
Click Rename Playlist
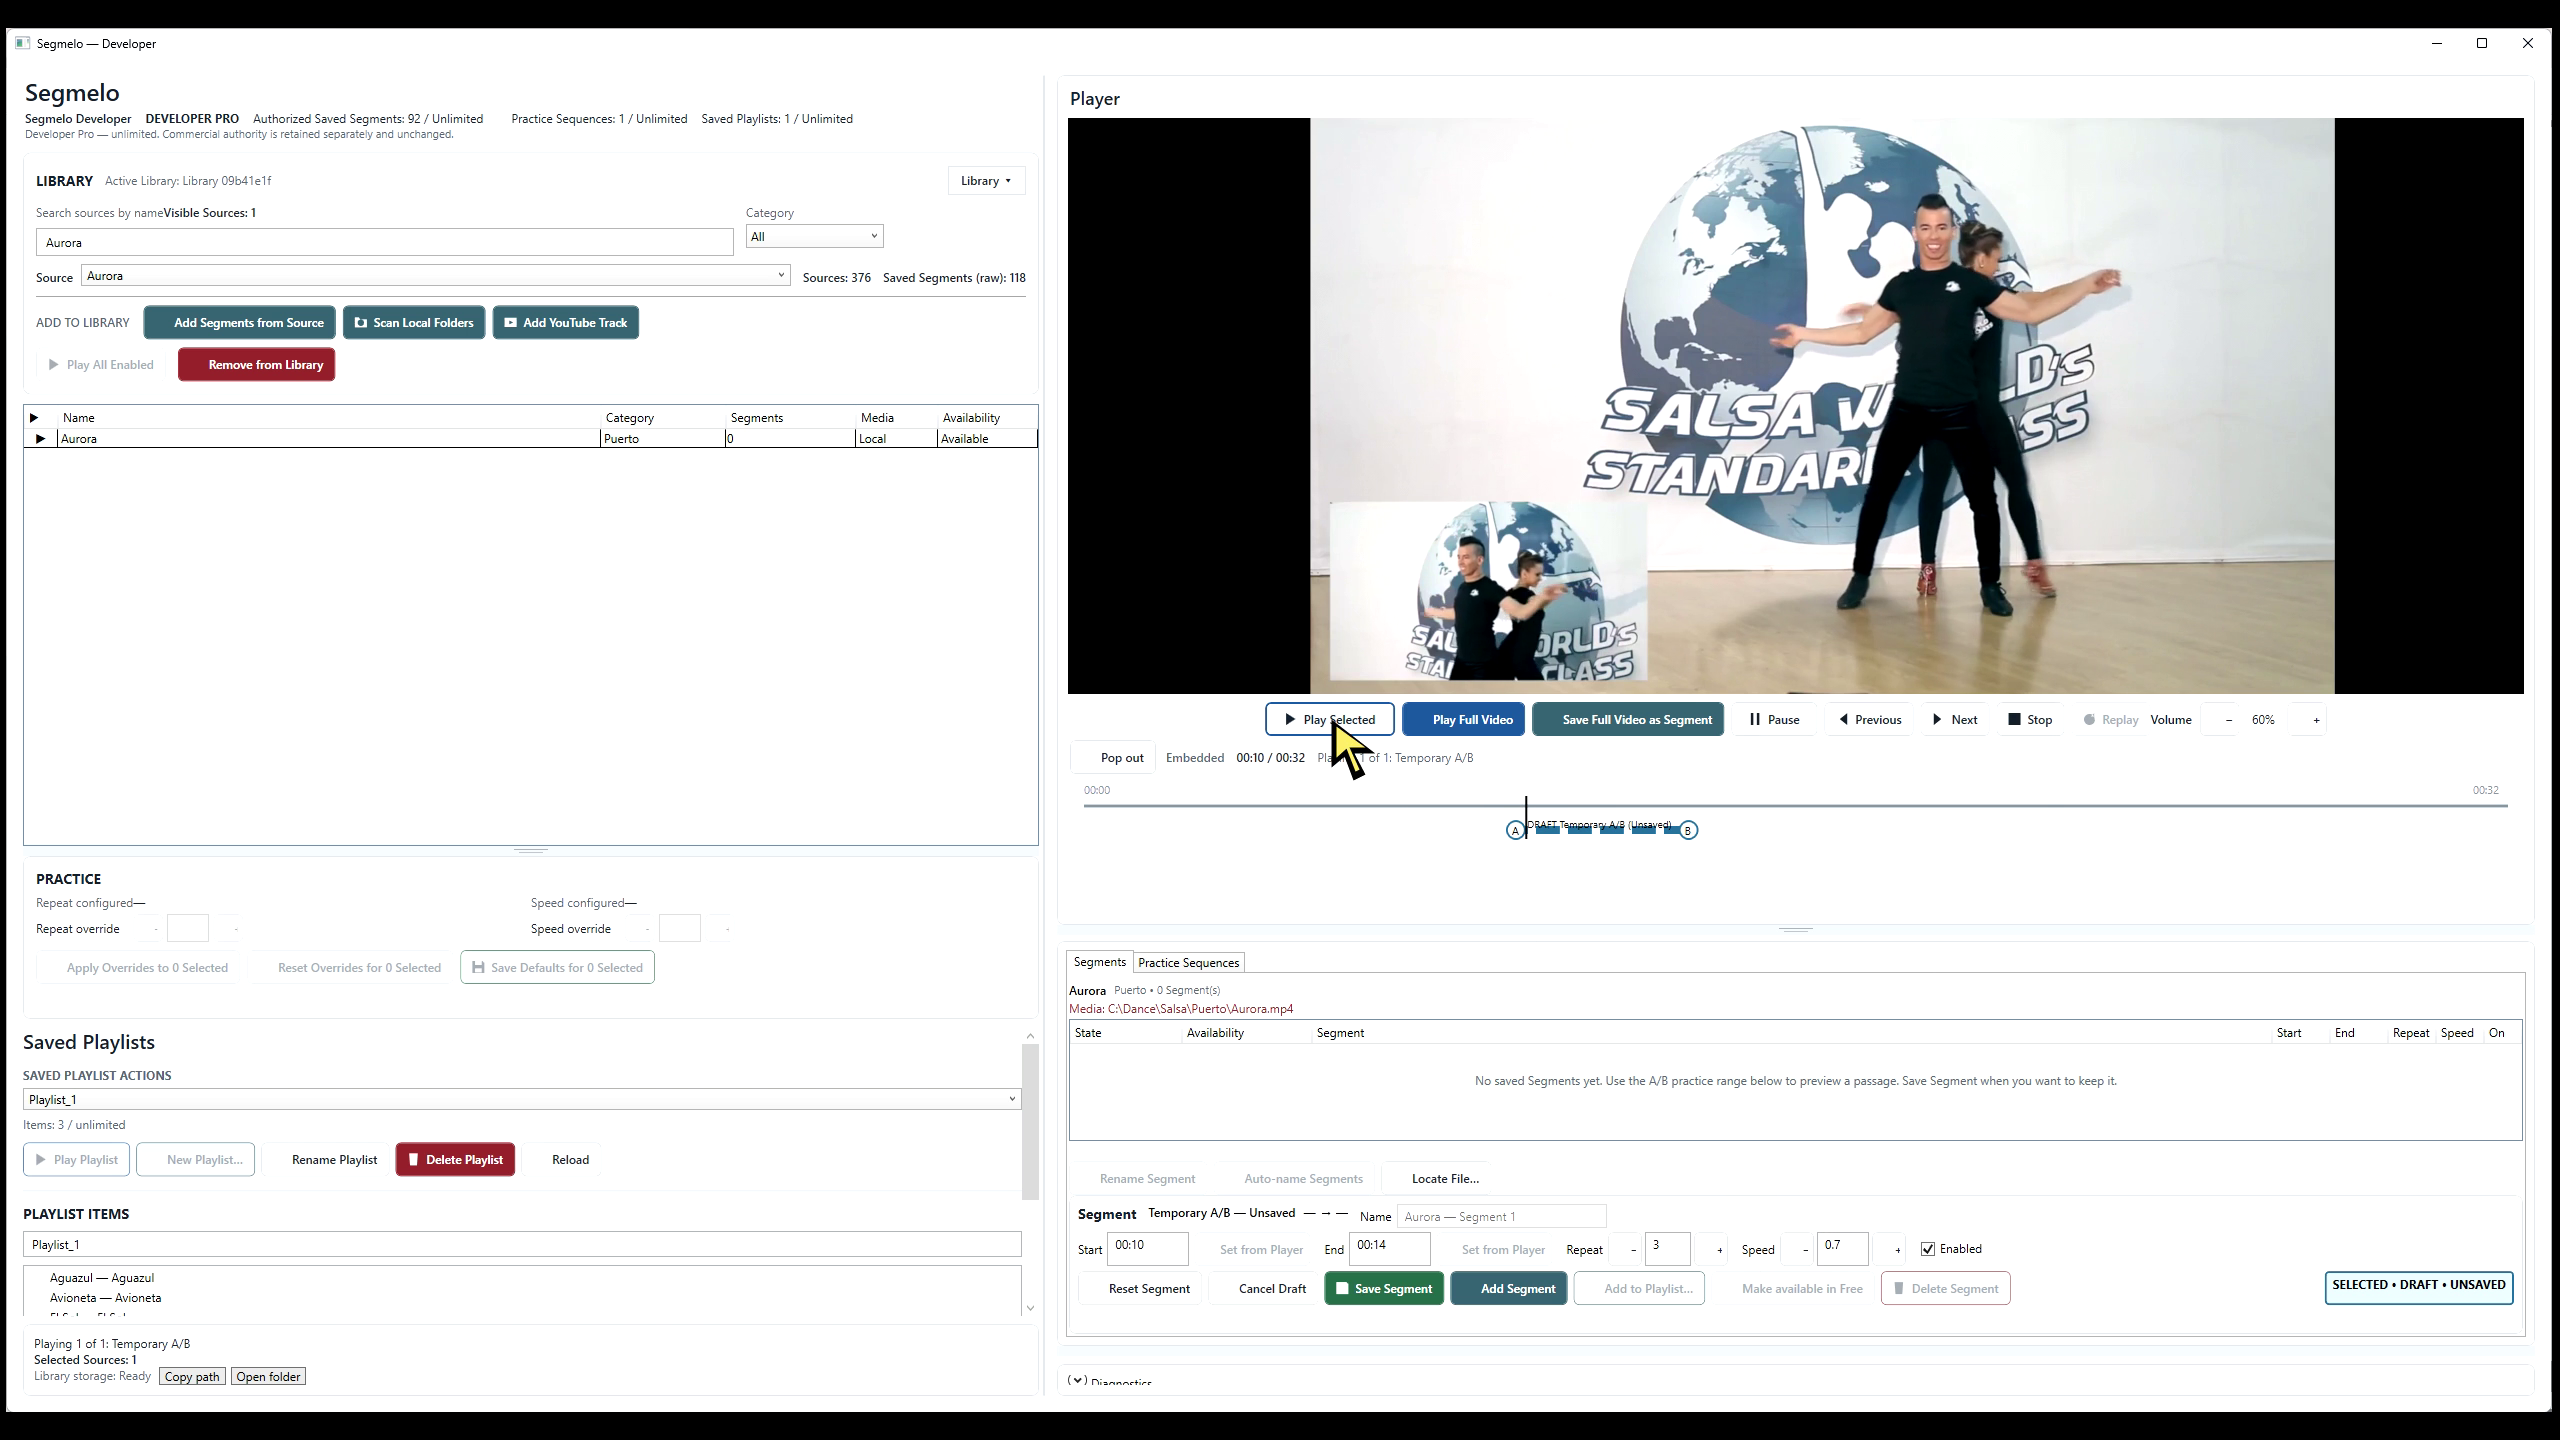pos(326,1159)
